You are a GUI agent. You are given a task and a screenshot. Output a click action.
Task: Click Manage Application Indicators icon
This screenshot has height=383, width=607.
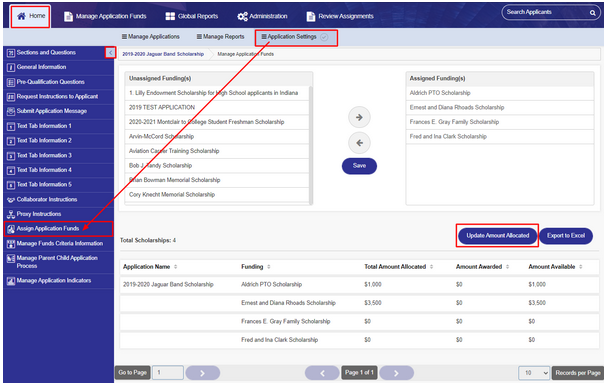point(11,281)
